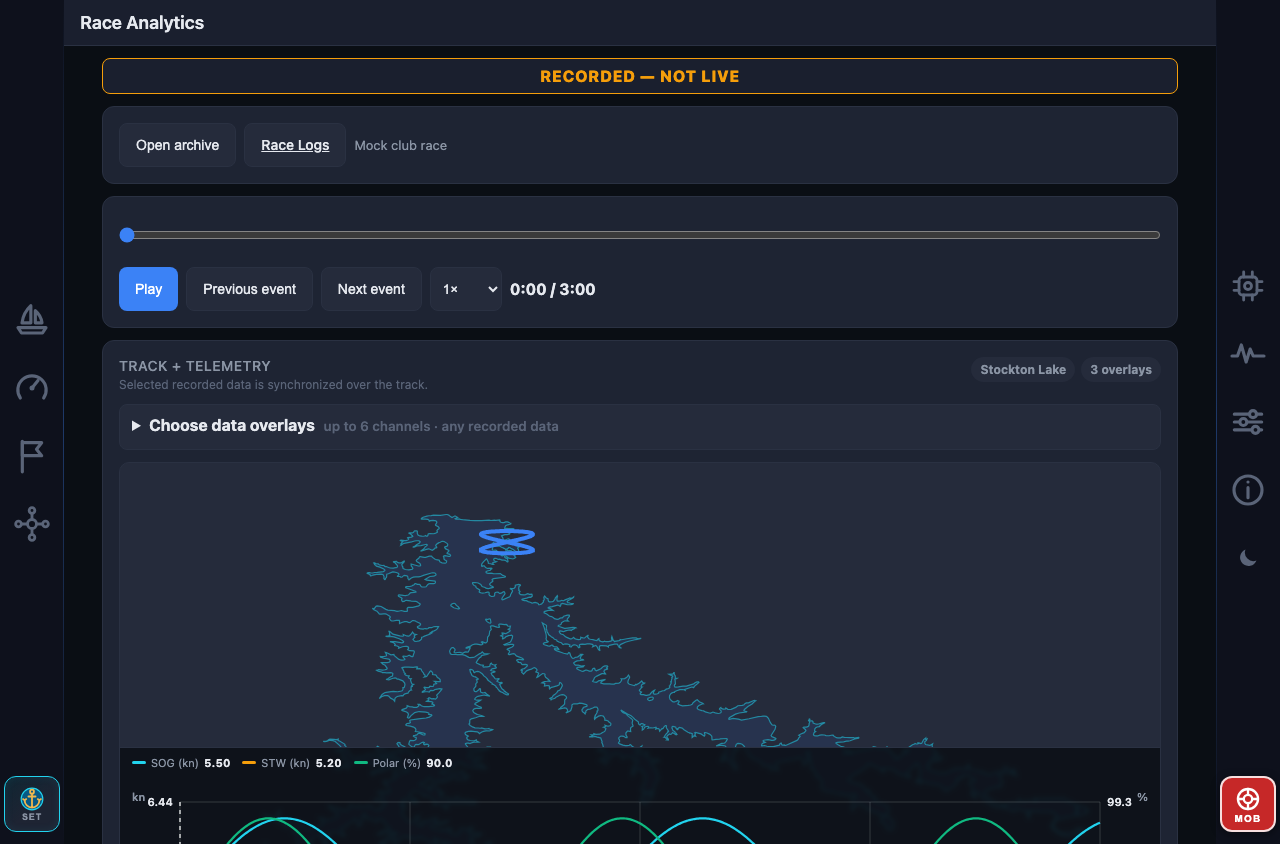Open the pulse activity icon
The width and height of the screenshot is (1280, 844).
(x=1248, y=354)
